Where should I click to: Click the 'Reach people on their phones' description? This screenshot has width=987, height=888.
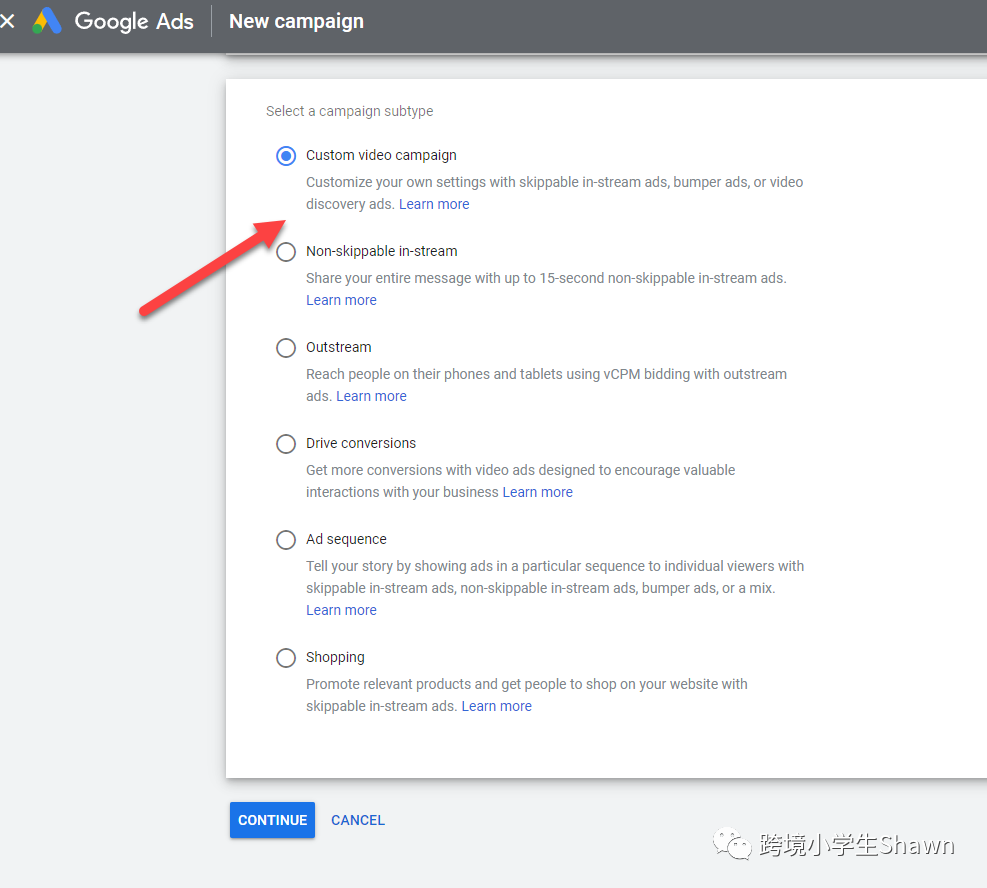tap(546, 385)
